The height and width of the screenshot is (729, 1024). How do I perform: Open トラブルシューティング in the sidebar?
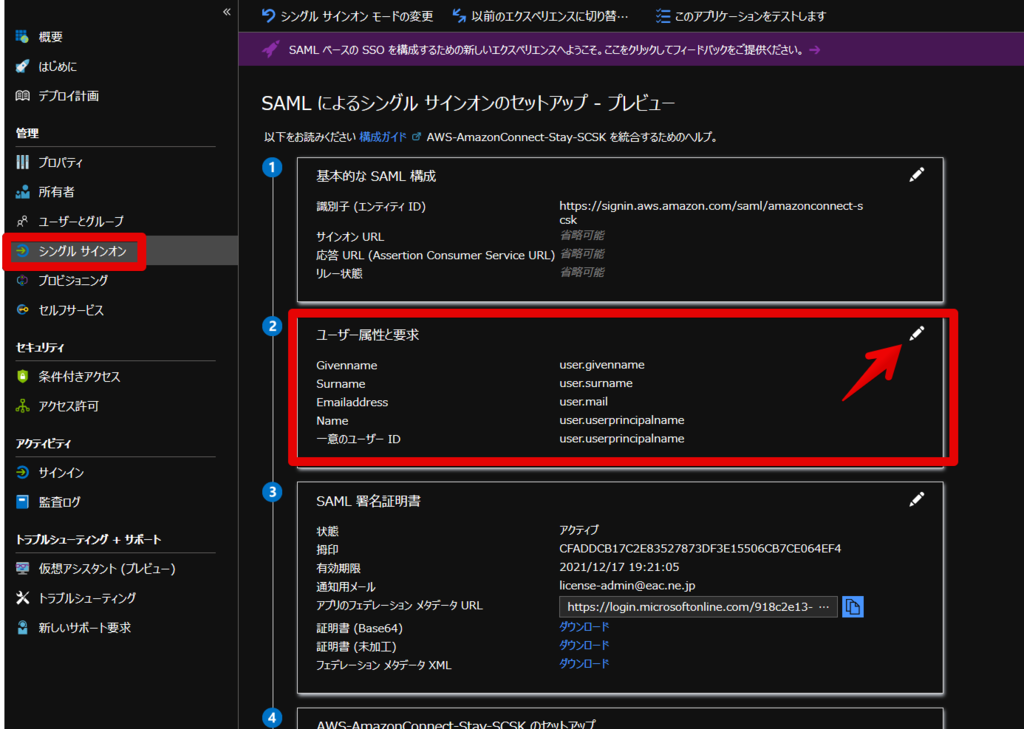(87, 598)
